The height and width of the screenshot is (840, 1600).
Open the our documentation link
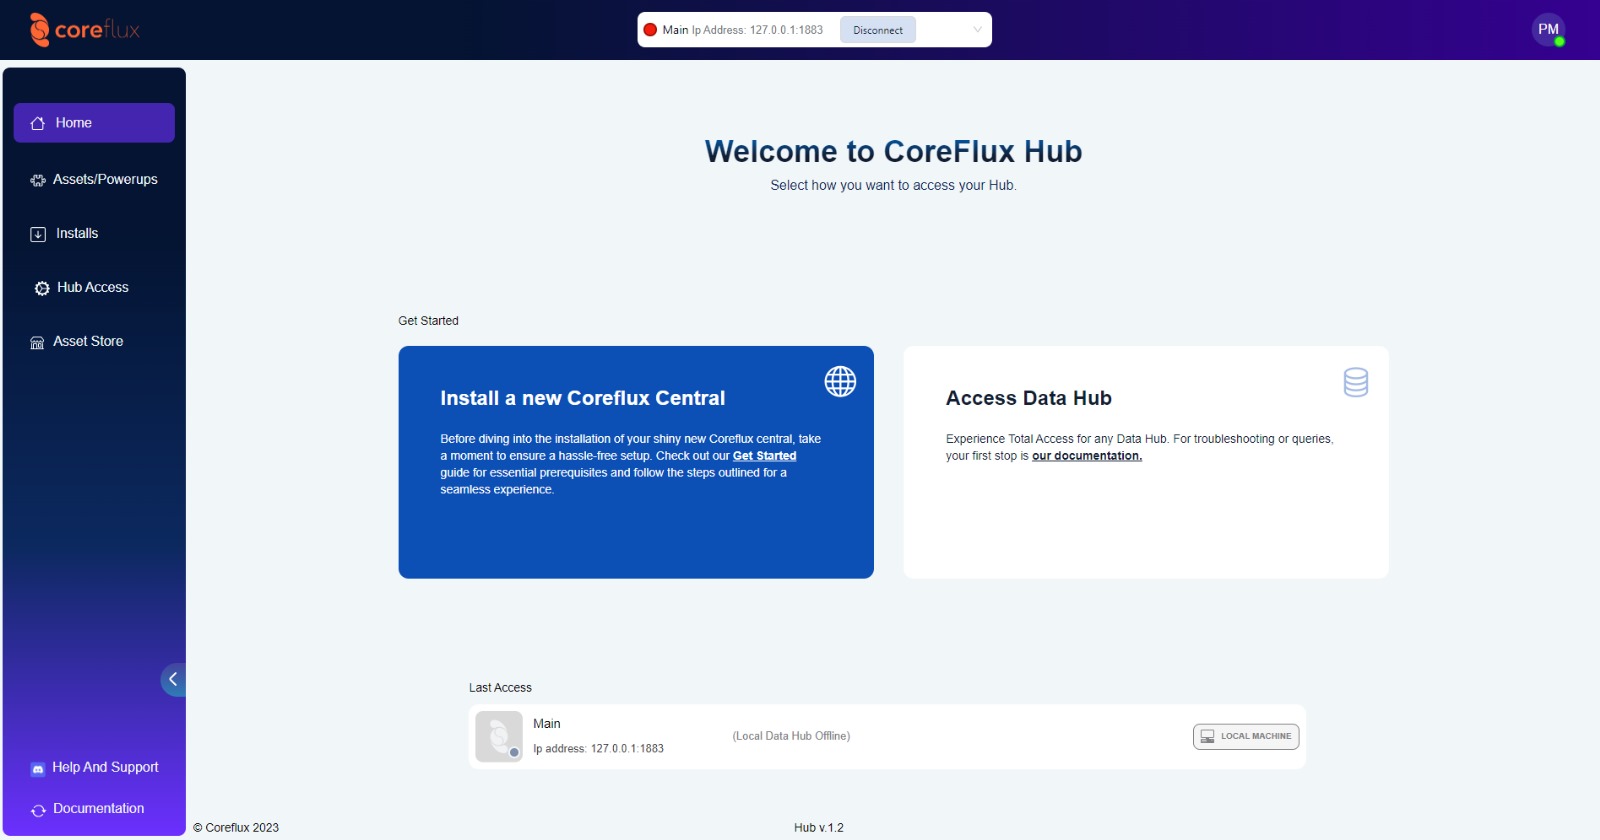pyautogui.click(x=1086, y=456)
